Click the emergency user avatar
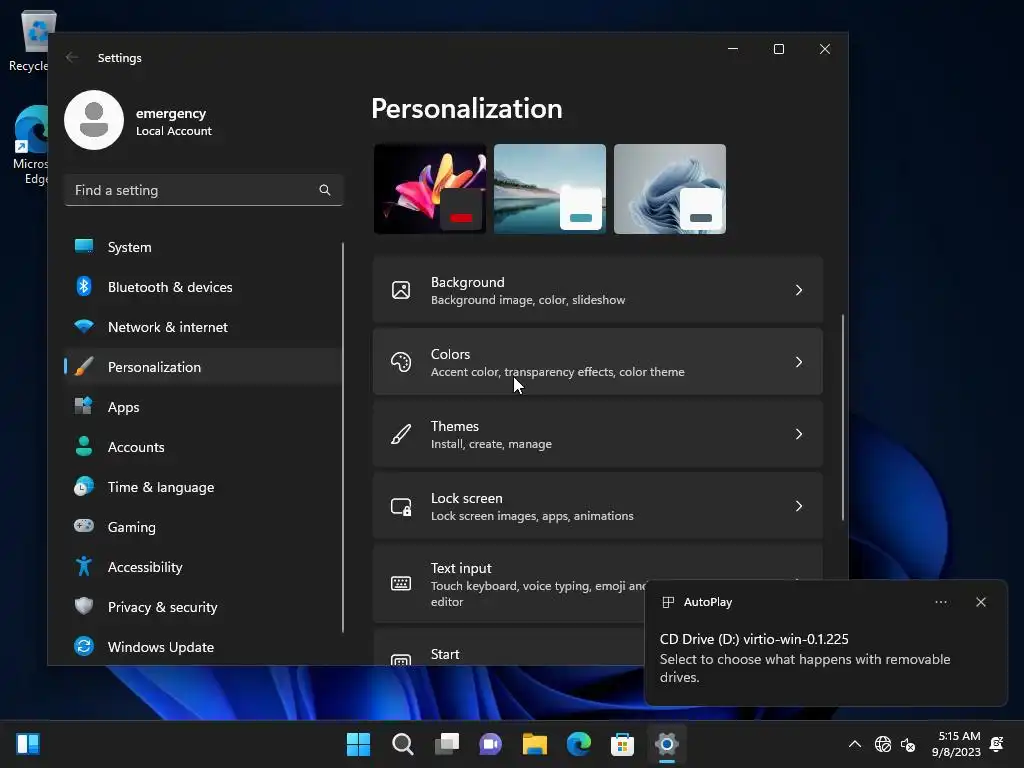The image size is (1024, 768). [x=94, y=120]
